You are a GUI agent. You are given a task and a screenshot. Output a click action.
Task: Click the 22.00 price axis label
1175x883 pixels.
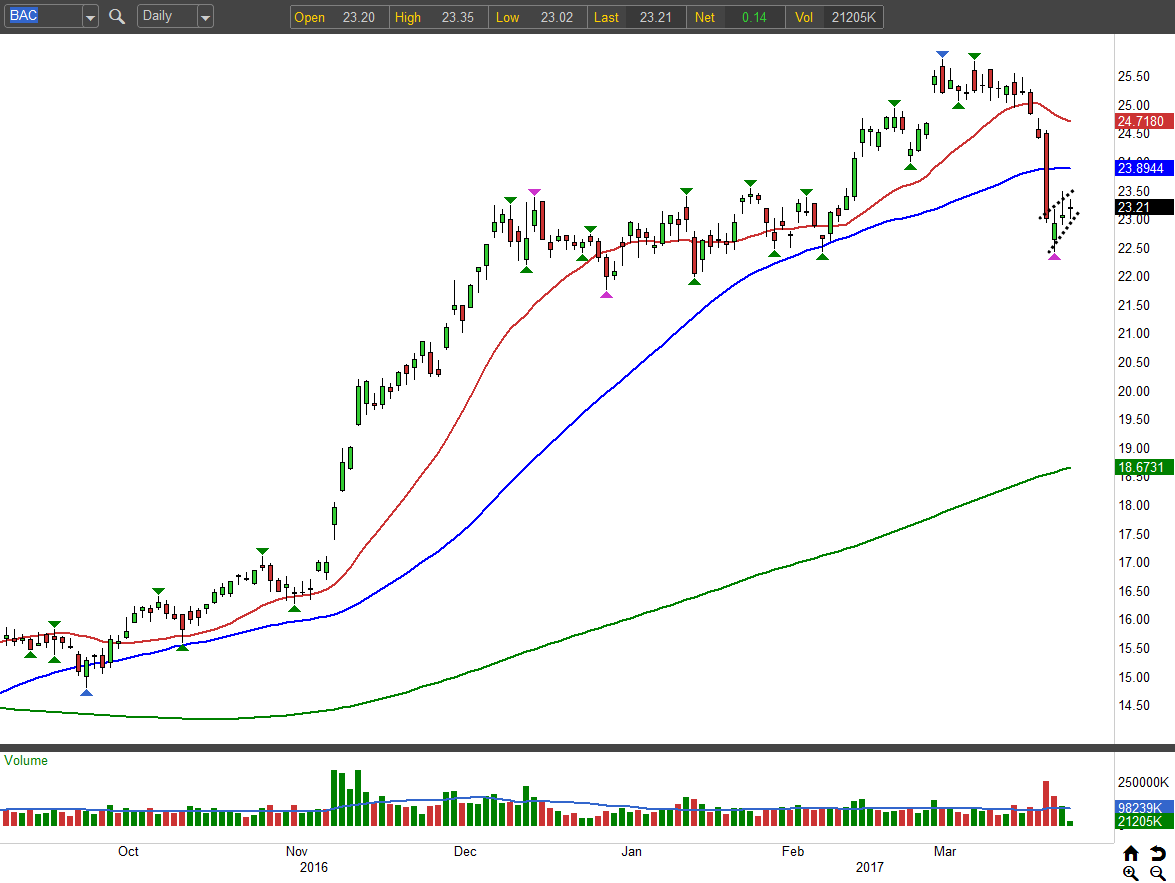[x=1134, y=277]
